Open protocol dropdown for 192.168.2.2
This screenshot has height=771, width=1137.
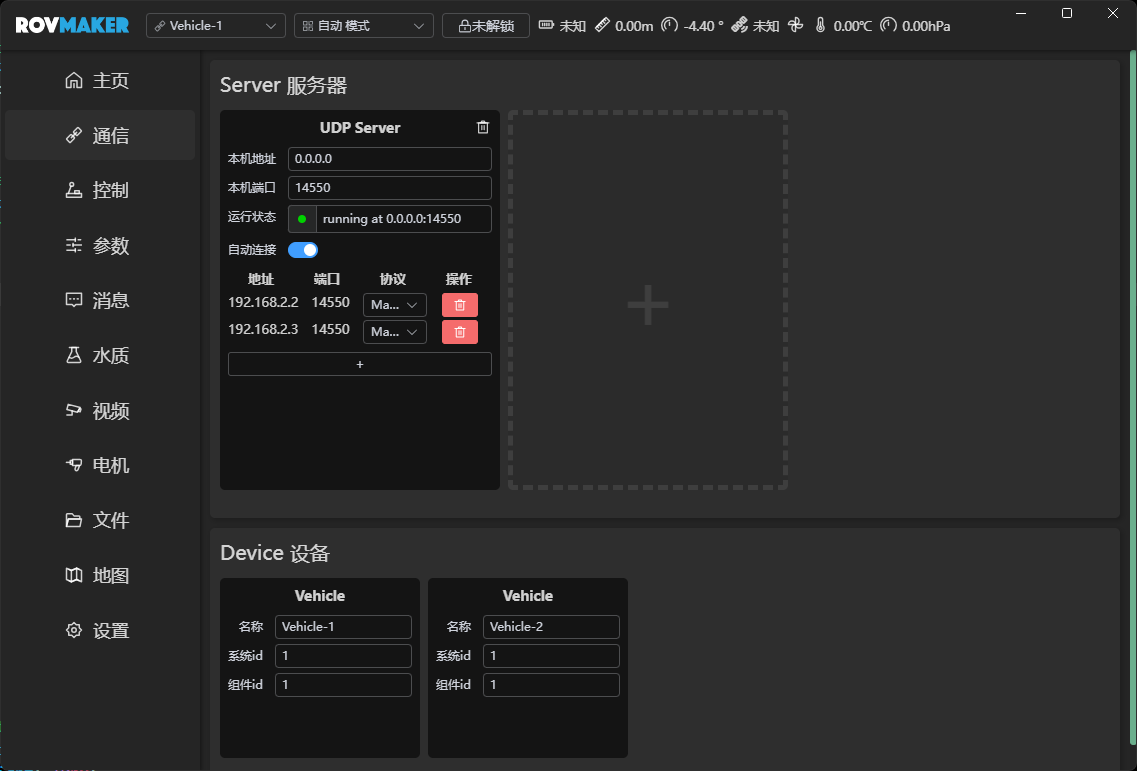point(394,305)
